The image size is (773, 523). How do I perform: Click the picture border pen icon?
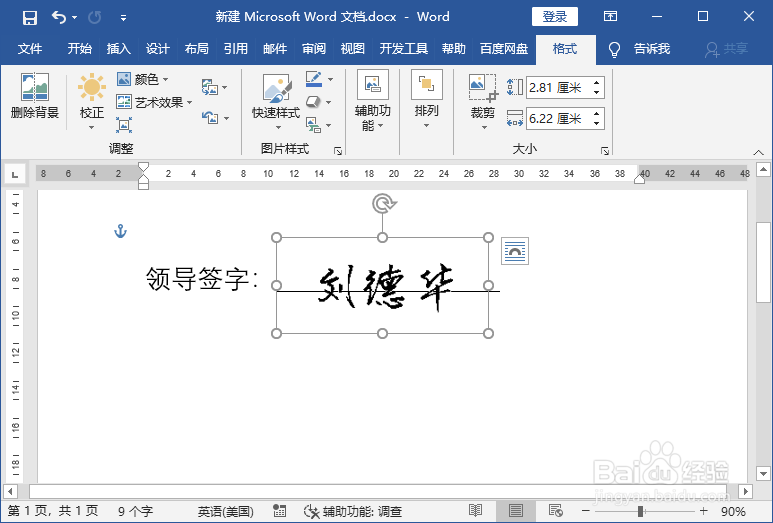click(314, 79)
